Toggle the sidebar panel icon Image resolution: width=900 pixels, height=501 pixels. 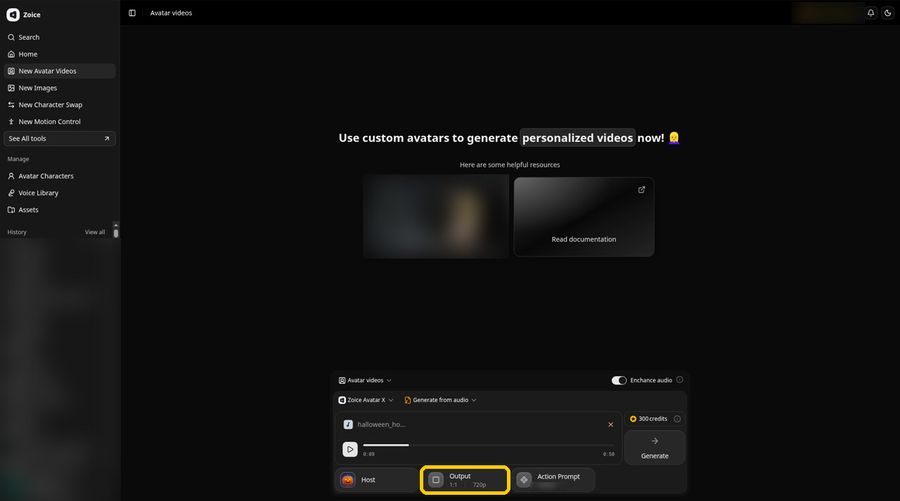132,13
